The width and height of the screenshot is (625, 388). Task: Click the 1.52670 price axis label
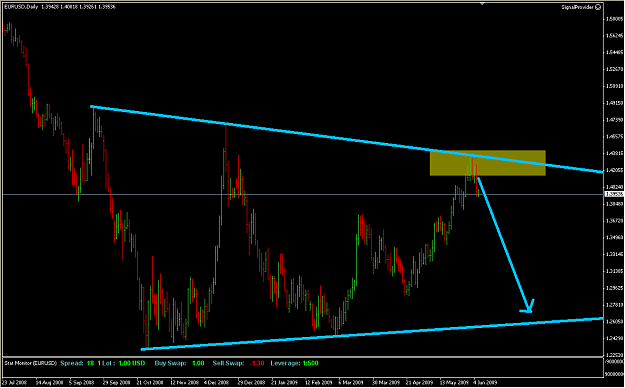[613, 69]
